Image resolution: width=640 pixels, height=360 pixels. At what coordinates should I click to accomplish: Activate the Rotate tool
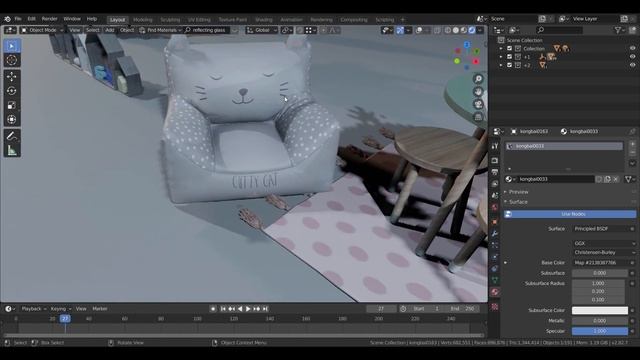coord(12,91)
